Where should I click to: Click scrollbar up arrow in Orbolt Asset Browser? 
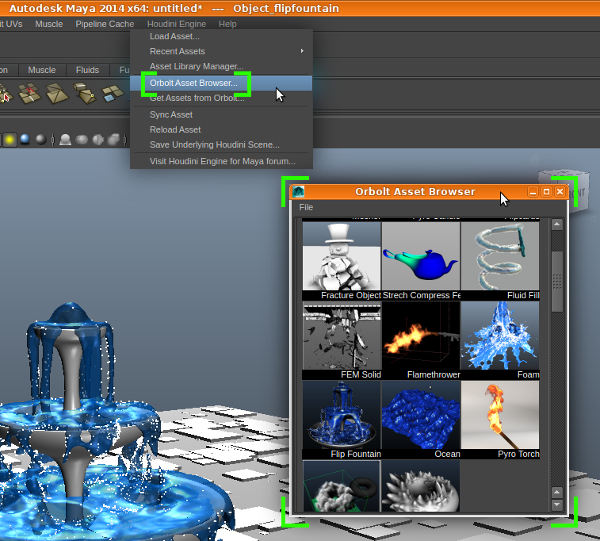[x=557, y=224]
